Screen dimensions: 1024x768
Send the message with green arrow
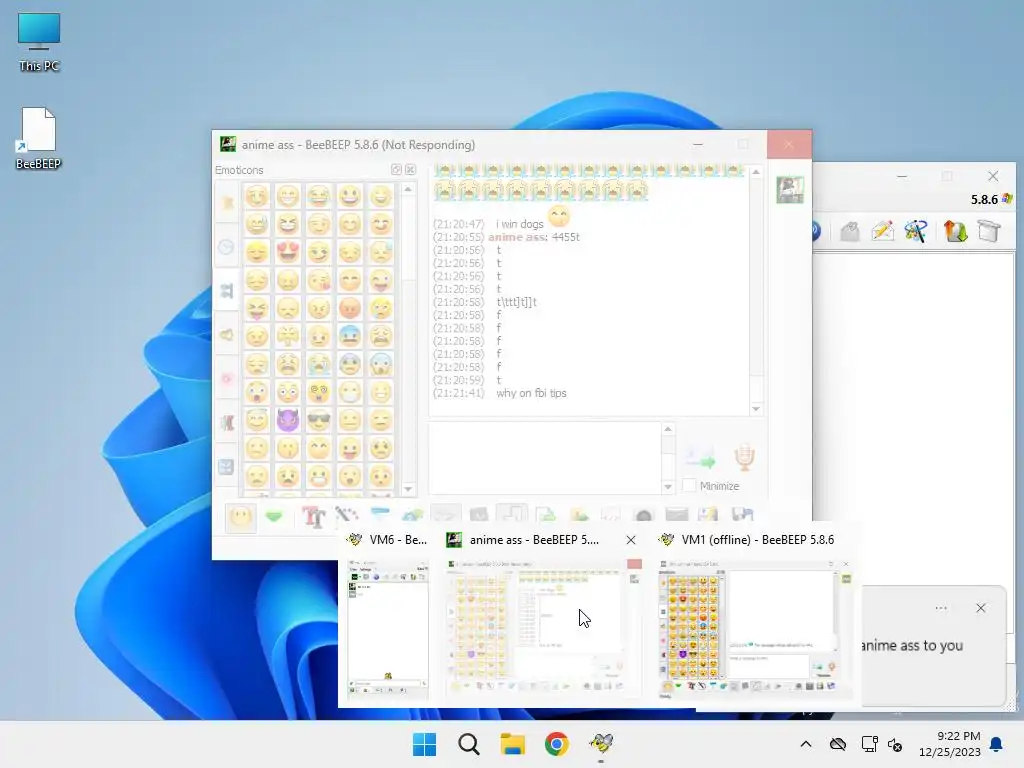click(x=701, y=459)
